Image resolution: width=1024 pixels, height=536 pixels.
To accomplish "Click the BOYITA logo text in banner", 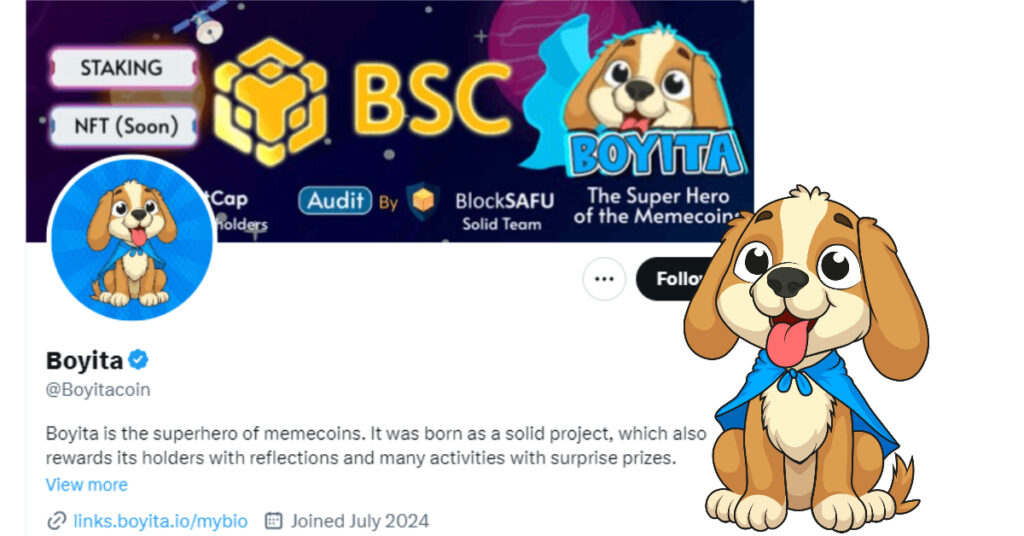I will 656,154.
